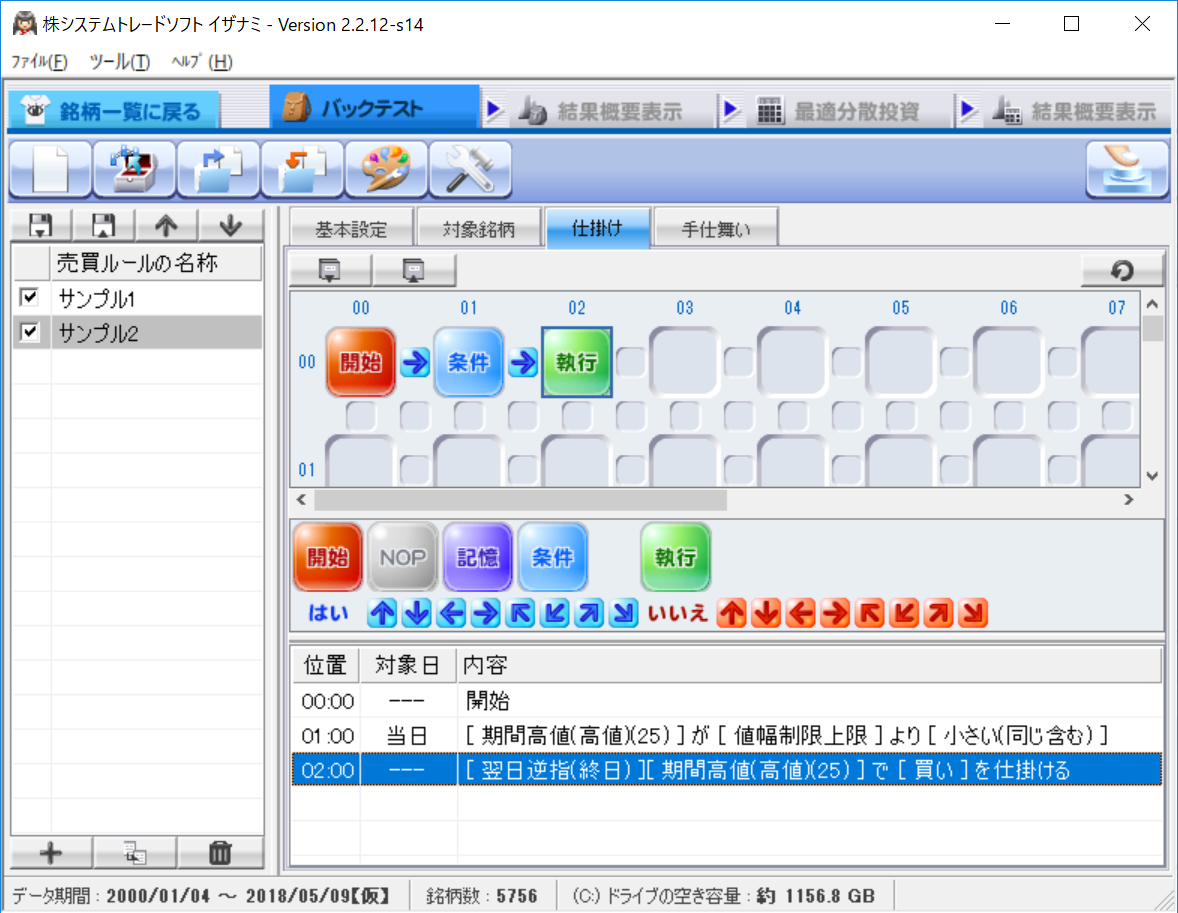This screenshot has width=1178, height=913.
Task: Click the 条件 block in the flowchart grid
Action: click(469, 362)
